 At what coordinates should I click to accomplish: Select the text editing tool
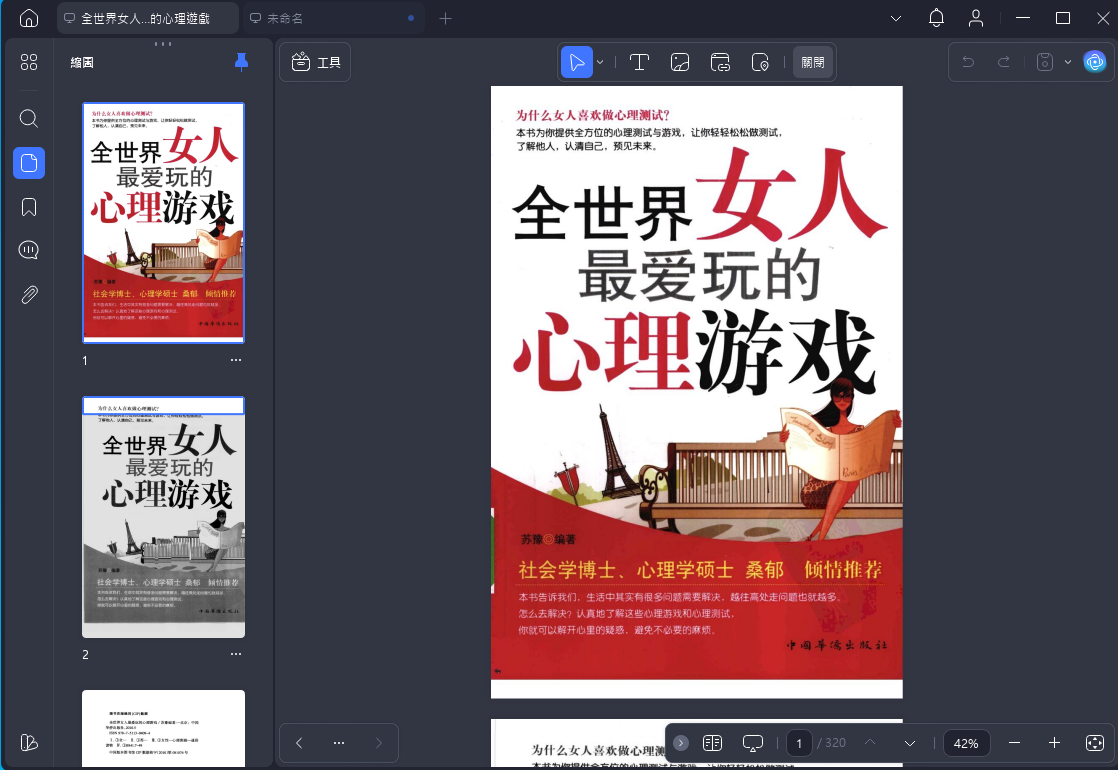[639, 62]
